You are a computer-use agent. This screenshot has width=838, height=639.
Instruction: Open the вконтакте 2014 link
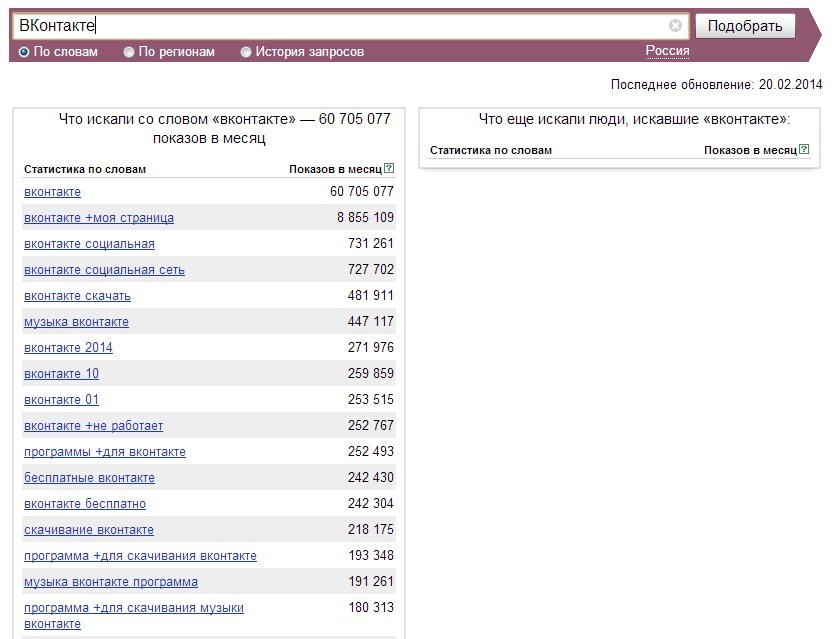click(68, 348)
